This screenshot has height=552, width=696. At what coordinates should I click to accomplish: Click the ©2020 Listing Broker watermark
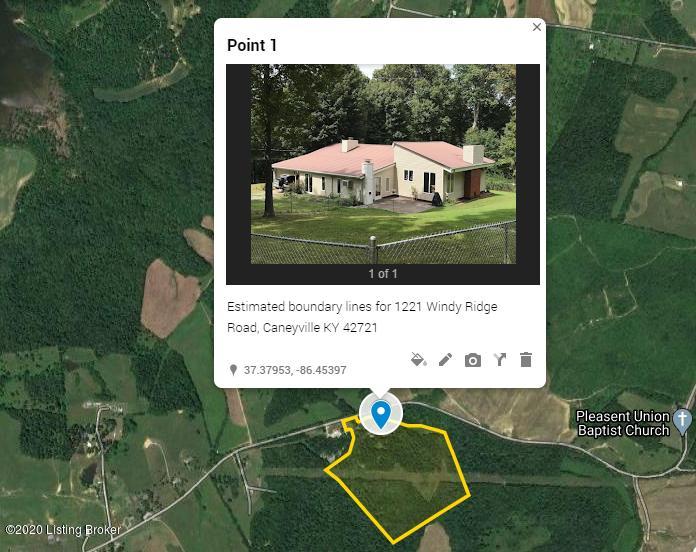[63, 530]
